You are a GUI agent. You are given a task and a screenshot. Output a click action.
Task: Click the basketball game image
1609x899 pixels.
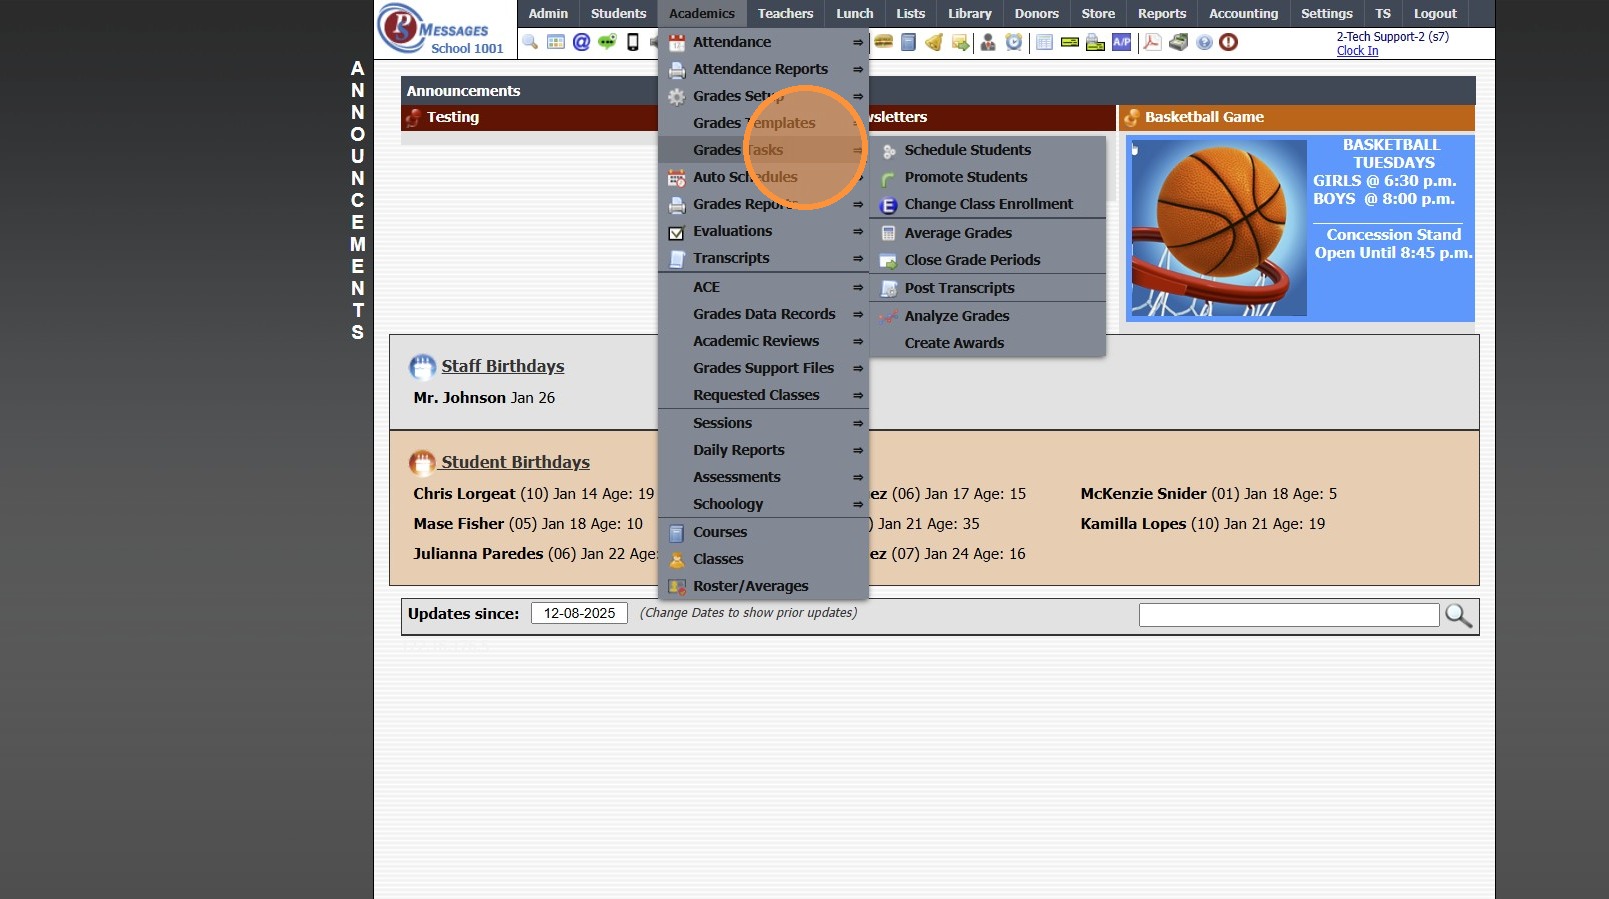click(1217, 228)
